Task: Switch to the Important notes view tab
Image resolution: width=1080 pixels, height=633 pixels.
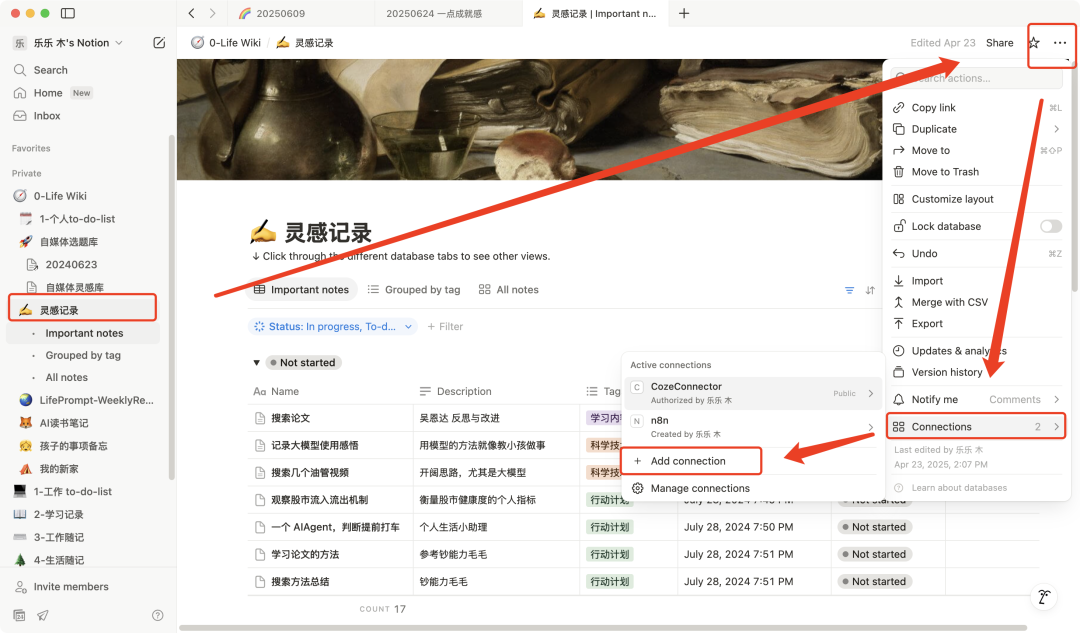Action: click(x=302, y=290)
